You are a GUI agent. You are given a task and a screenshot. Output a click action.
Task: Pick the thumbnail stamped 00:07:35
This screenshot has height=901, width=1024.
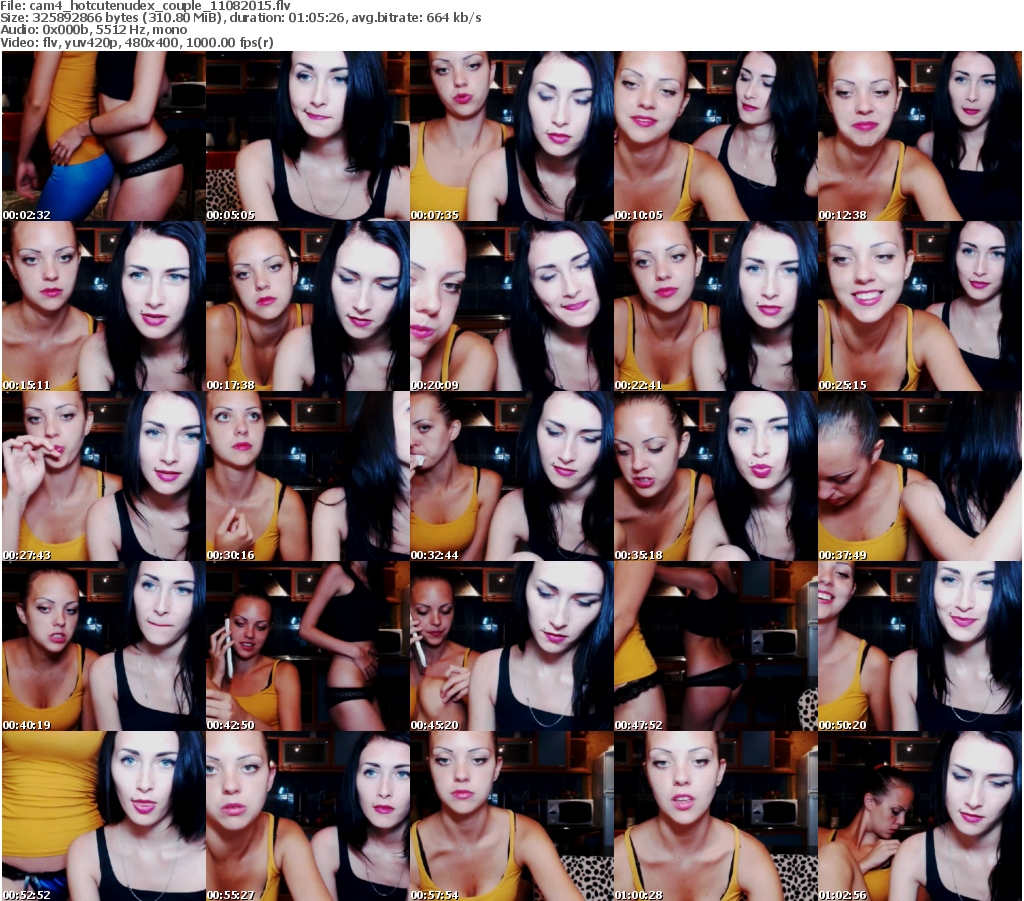512,136
